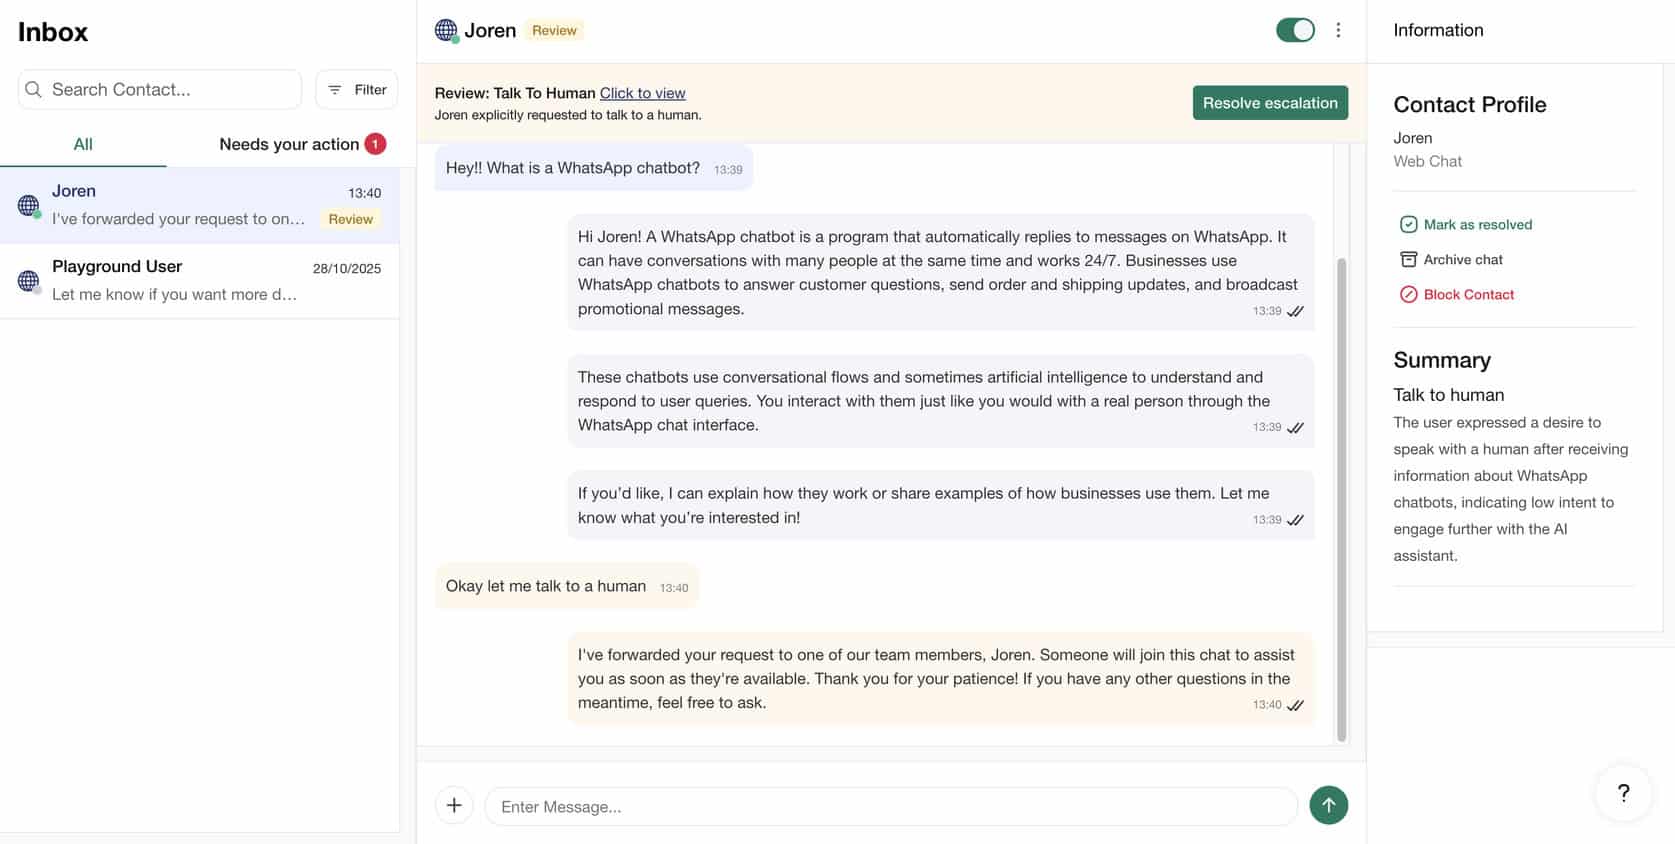Send message with green arrow button
Viewport: 1675px width, 844px height.
(1328, 805)
